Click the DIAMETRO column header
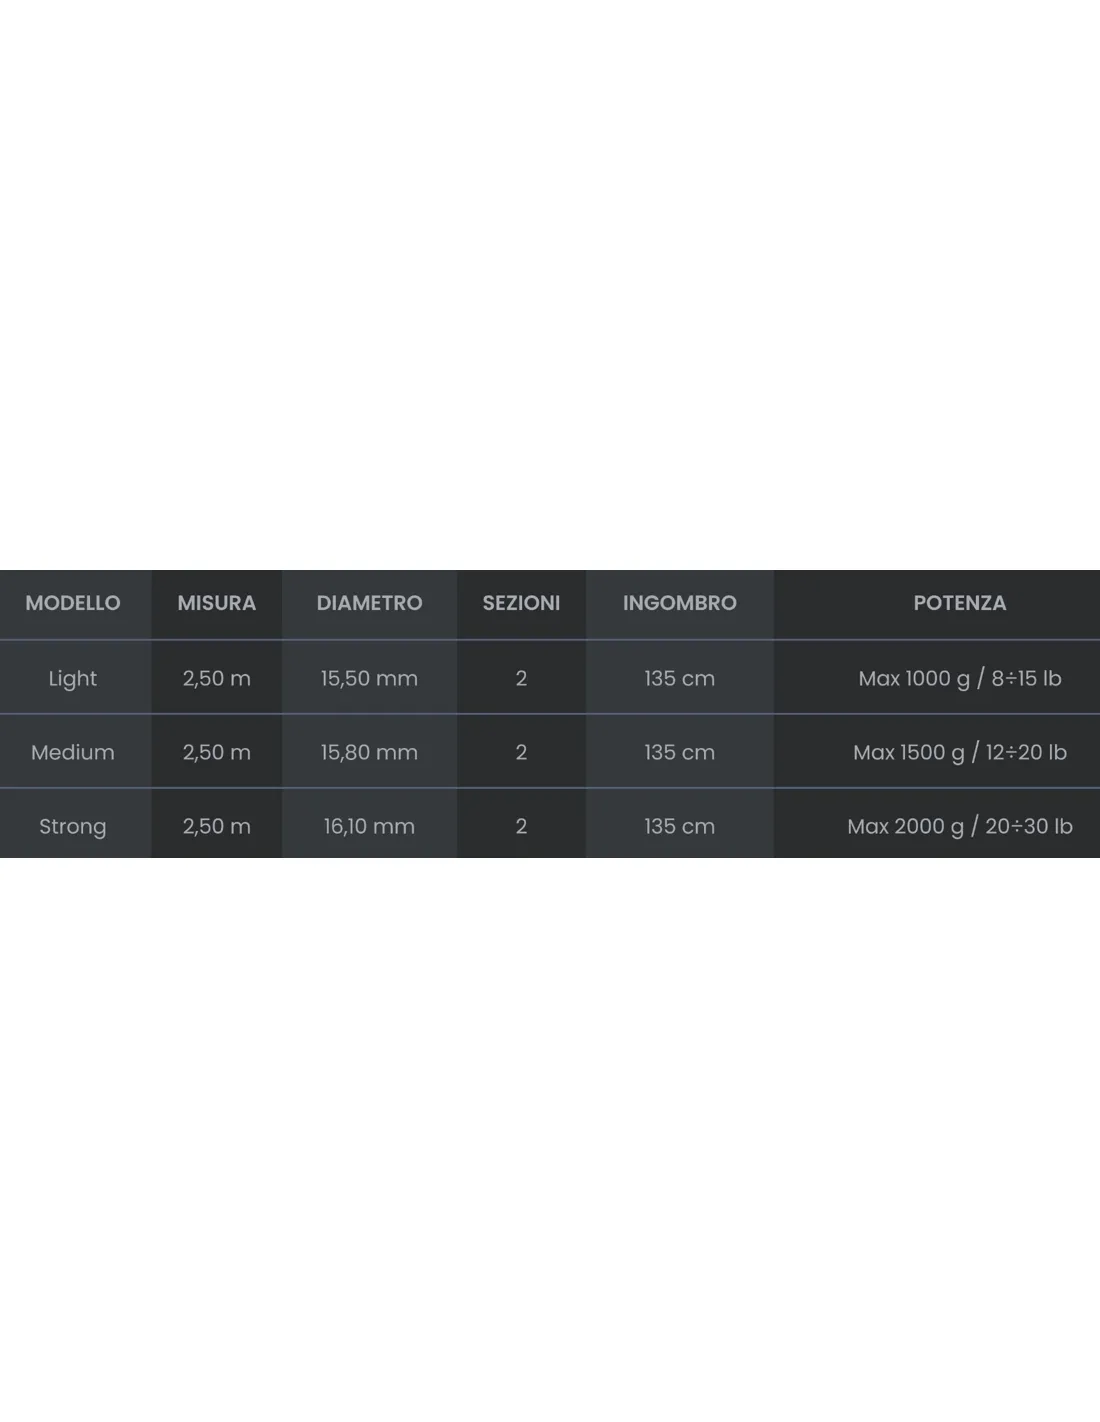The image size is (1100, 1422). click(369, 603)
